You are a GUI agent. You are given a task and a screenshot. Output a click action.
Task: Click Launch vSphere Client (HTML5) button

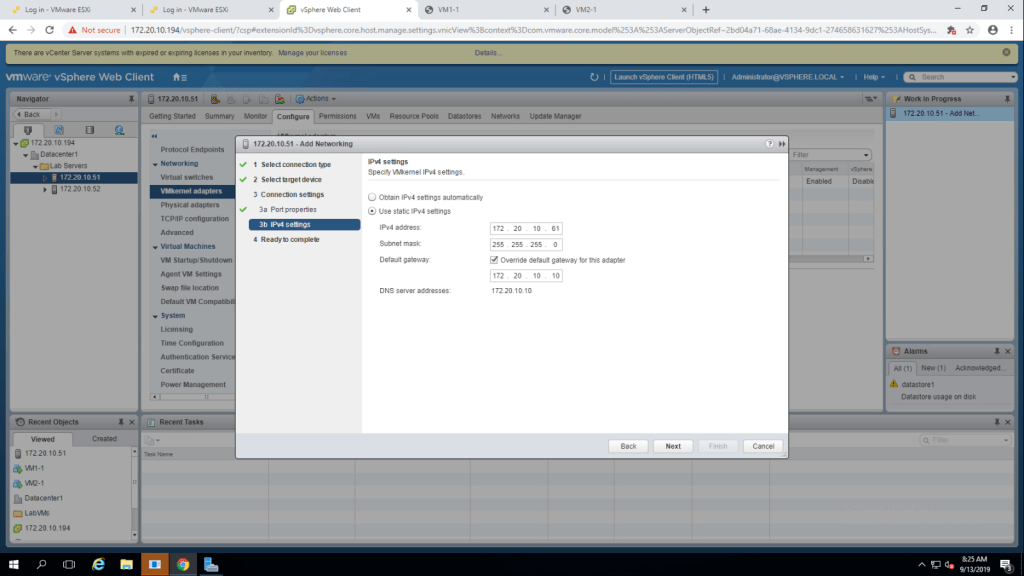coord(665,77)
